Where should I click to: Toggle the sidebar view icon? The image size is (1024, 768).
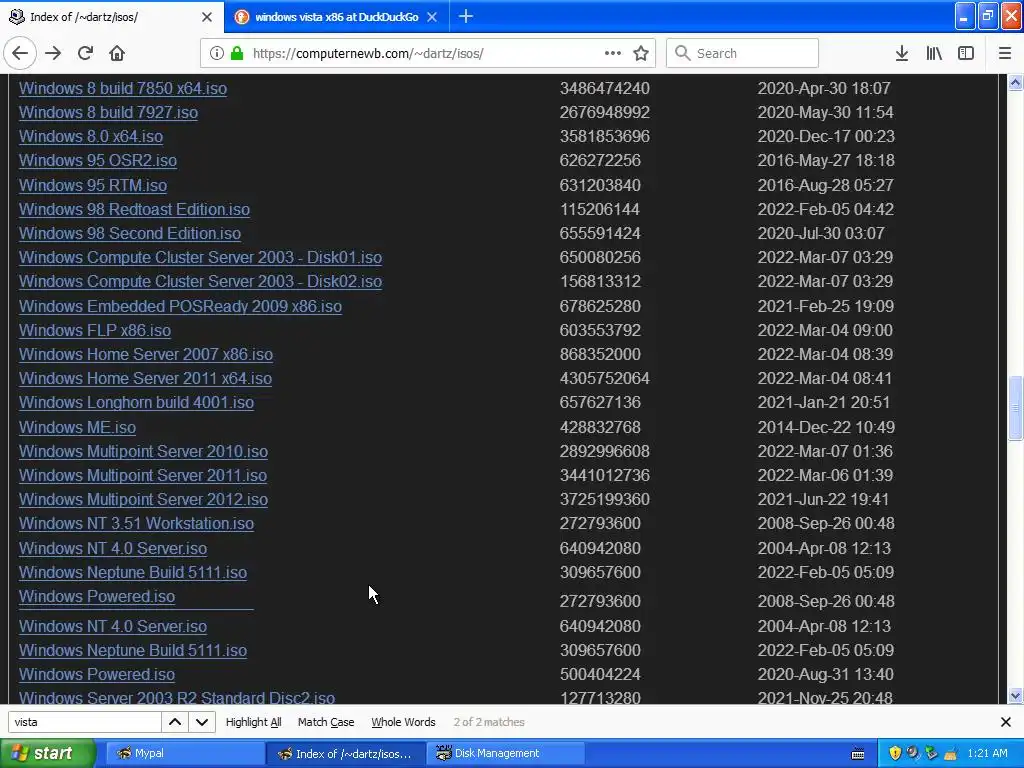(x=966, y=53)
